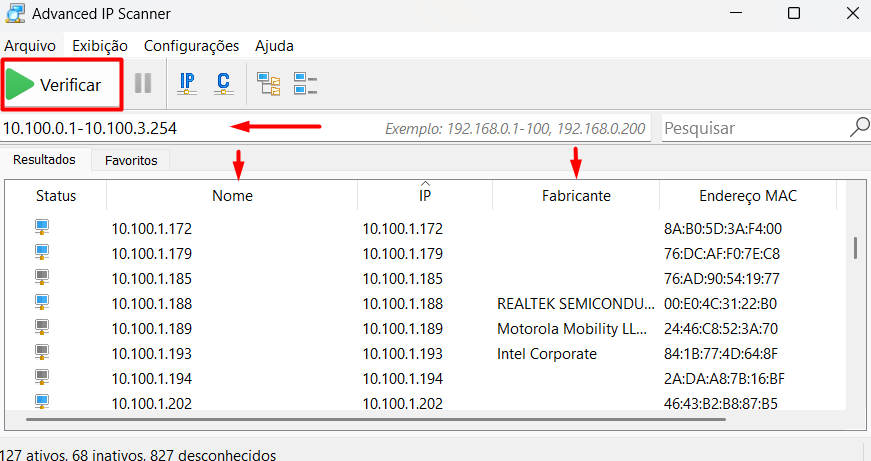Click the IP range input field
The width and height of the screenshot is (871, 461).
pyautogui.click(x=326, y=128)
